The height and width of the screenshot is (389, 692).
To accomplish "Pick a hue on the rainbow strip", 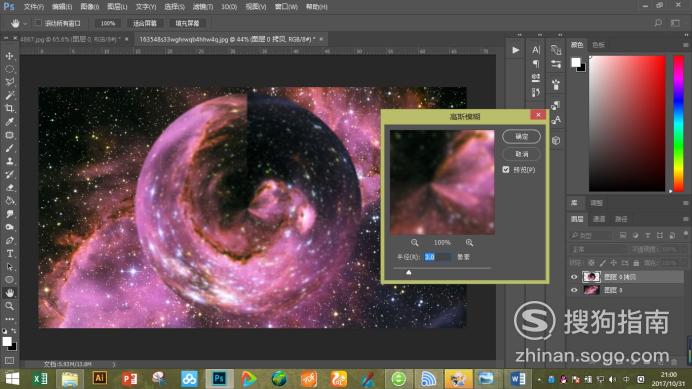I will pos(678,124).
